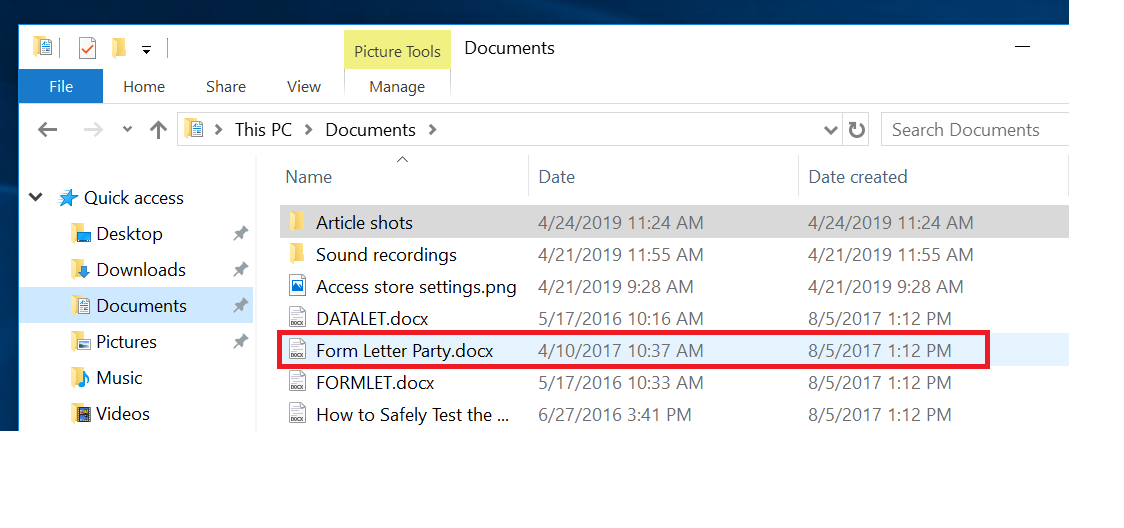Open Music in the navigation pane
The width and height of the screenshot is (1124, 528).
tap(119, 378)
